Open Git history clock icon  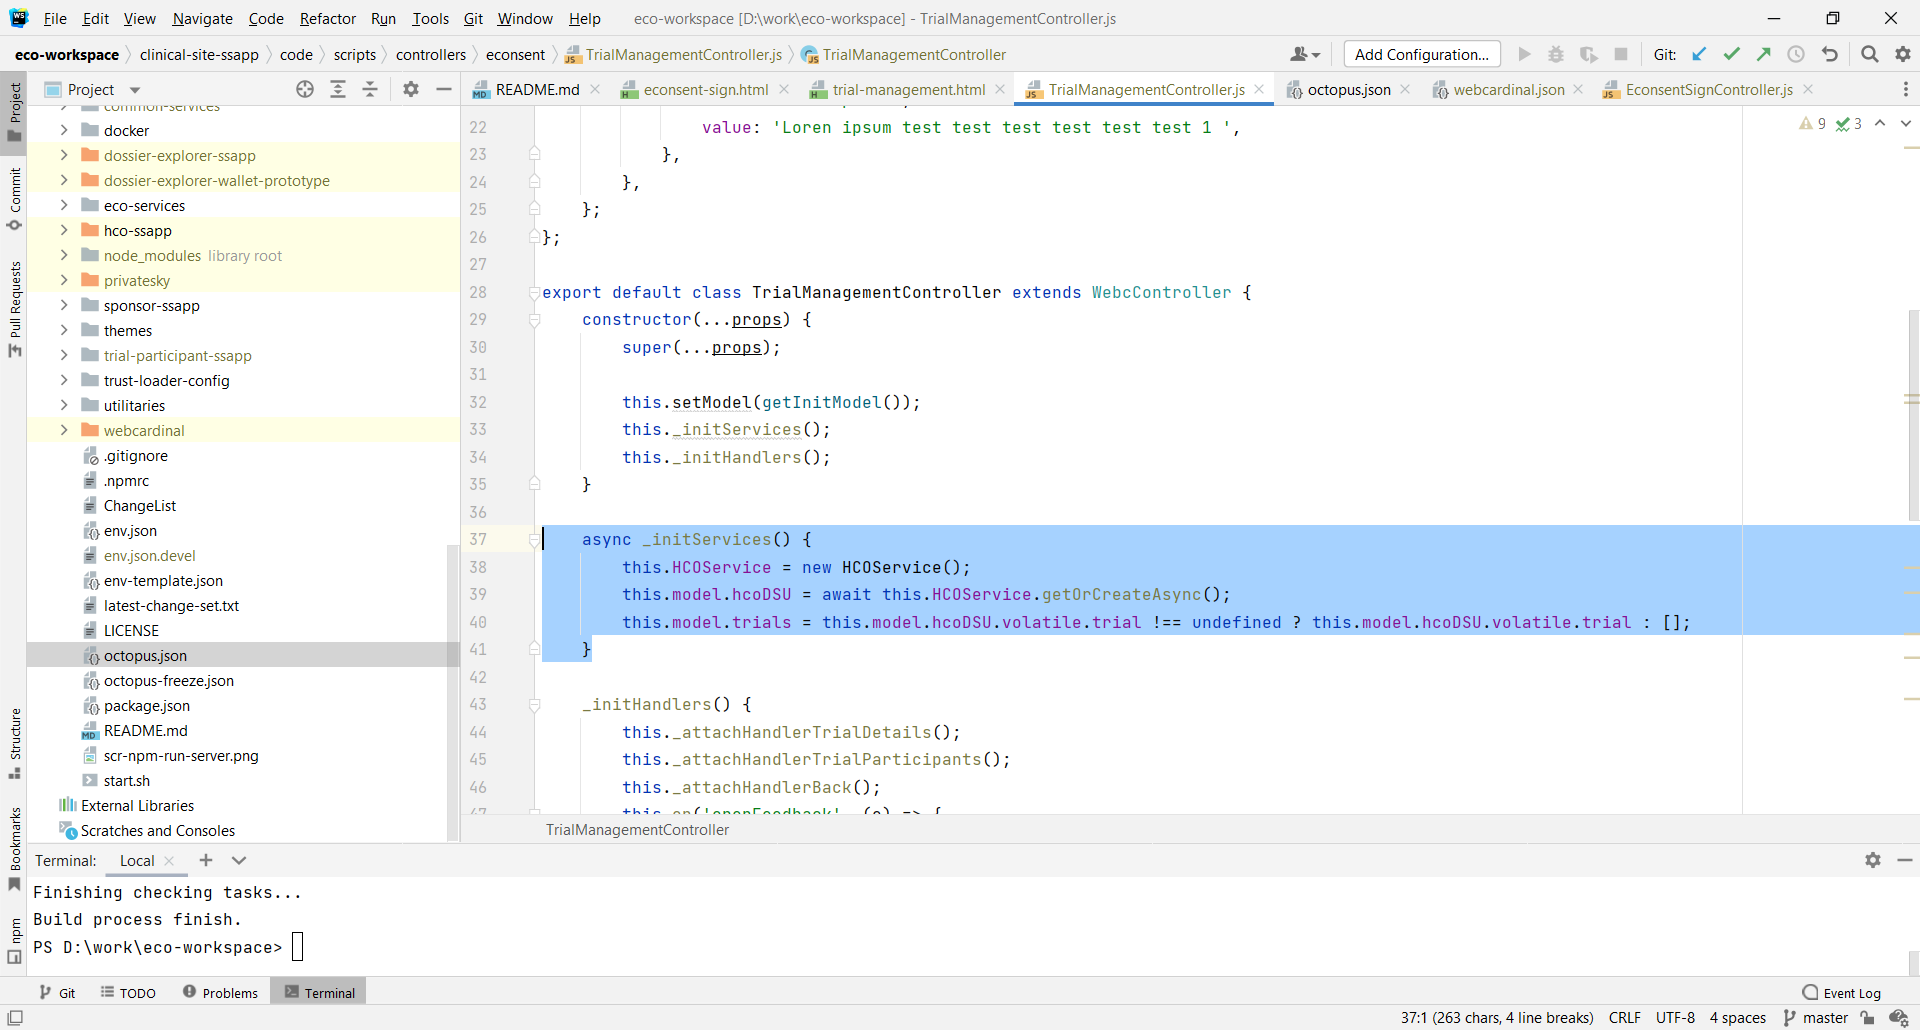tap(1796, 54)
